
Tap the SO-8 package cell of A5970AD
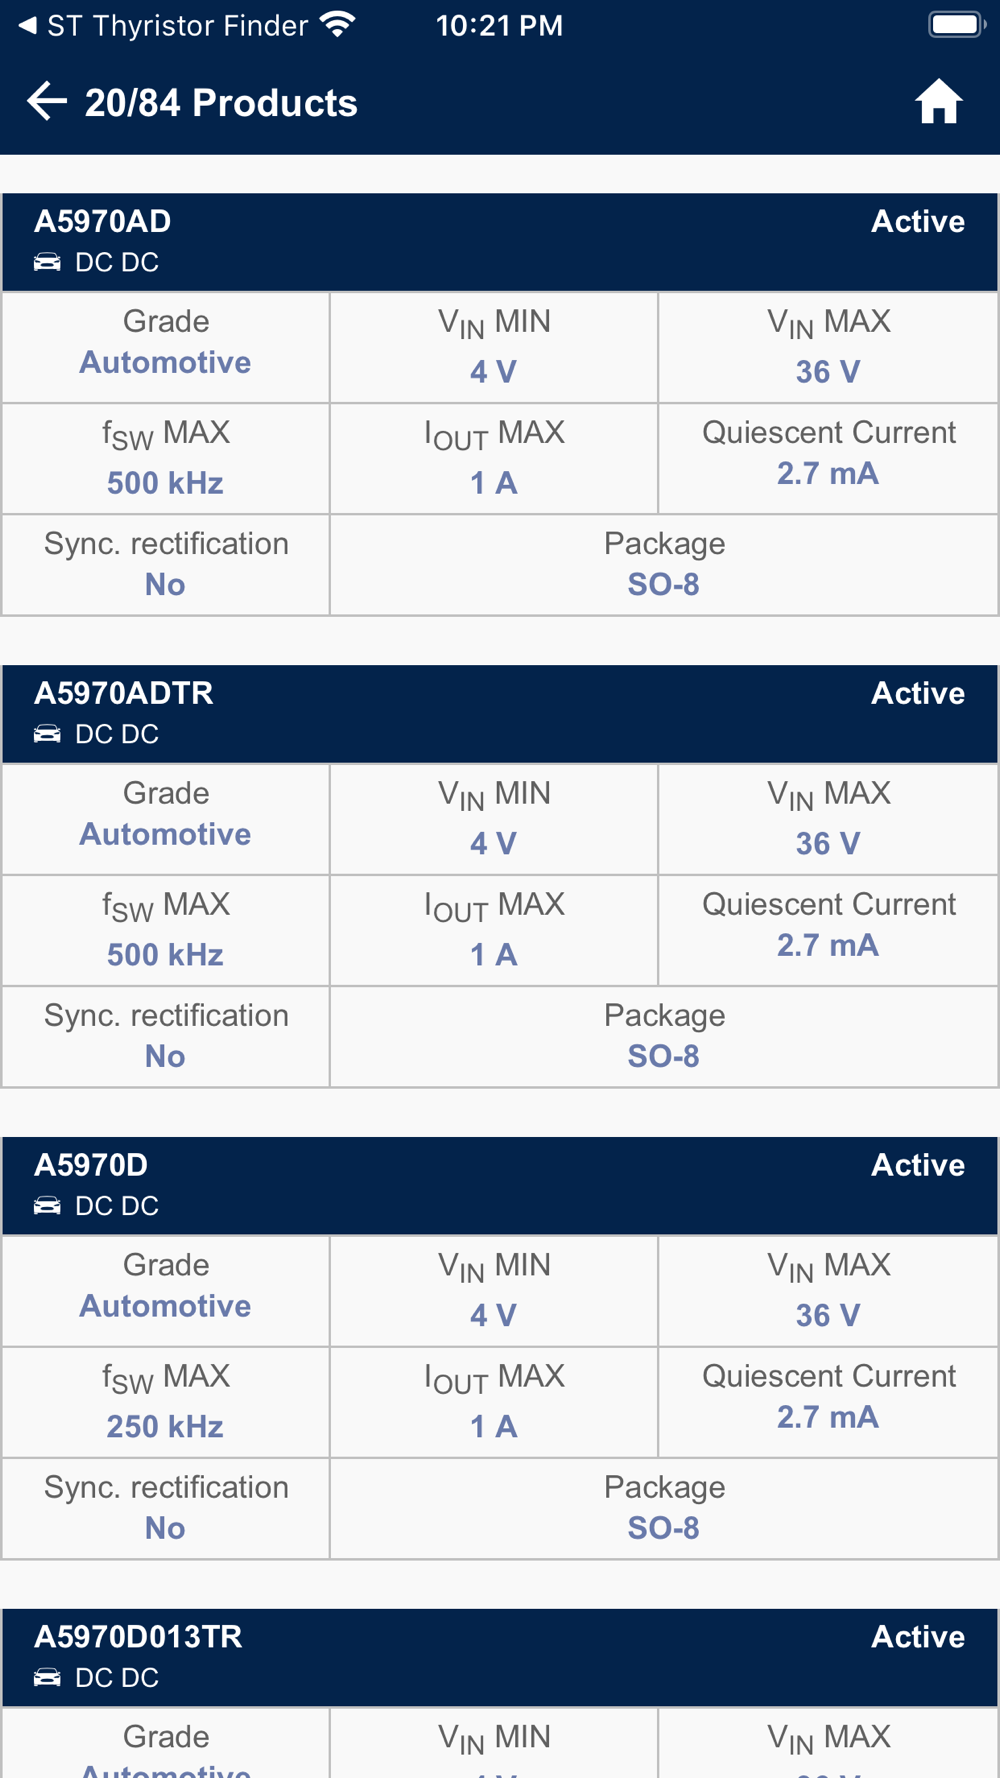click(664, 565)
